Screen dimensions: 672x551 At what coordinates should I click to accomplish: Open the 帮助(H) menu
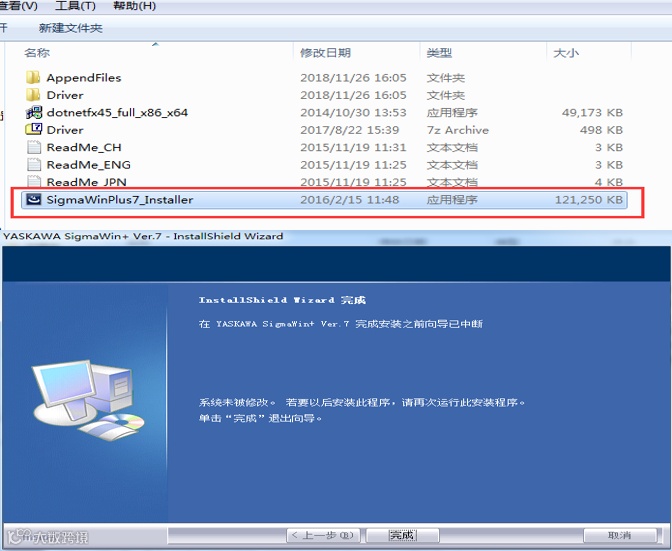[134, 6]
